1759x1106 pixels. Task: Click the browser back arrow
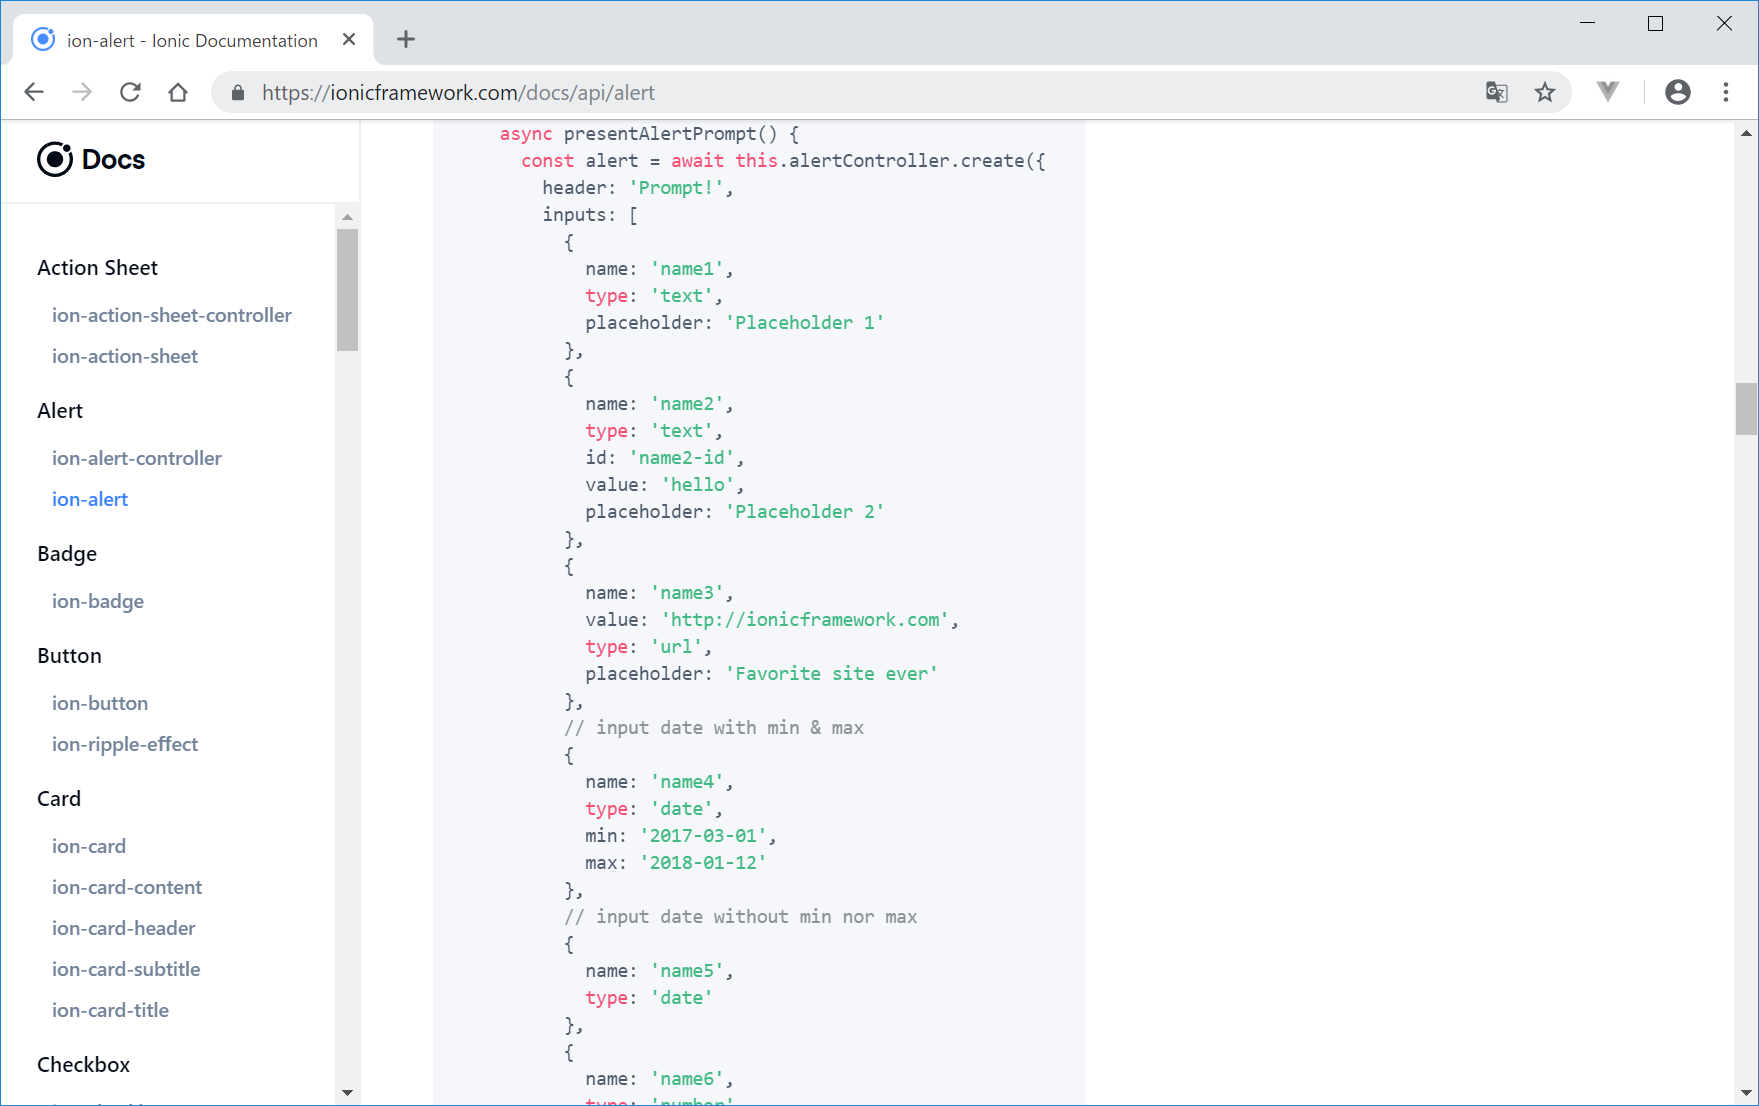click(x=34, y=92)
